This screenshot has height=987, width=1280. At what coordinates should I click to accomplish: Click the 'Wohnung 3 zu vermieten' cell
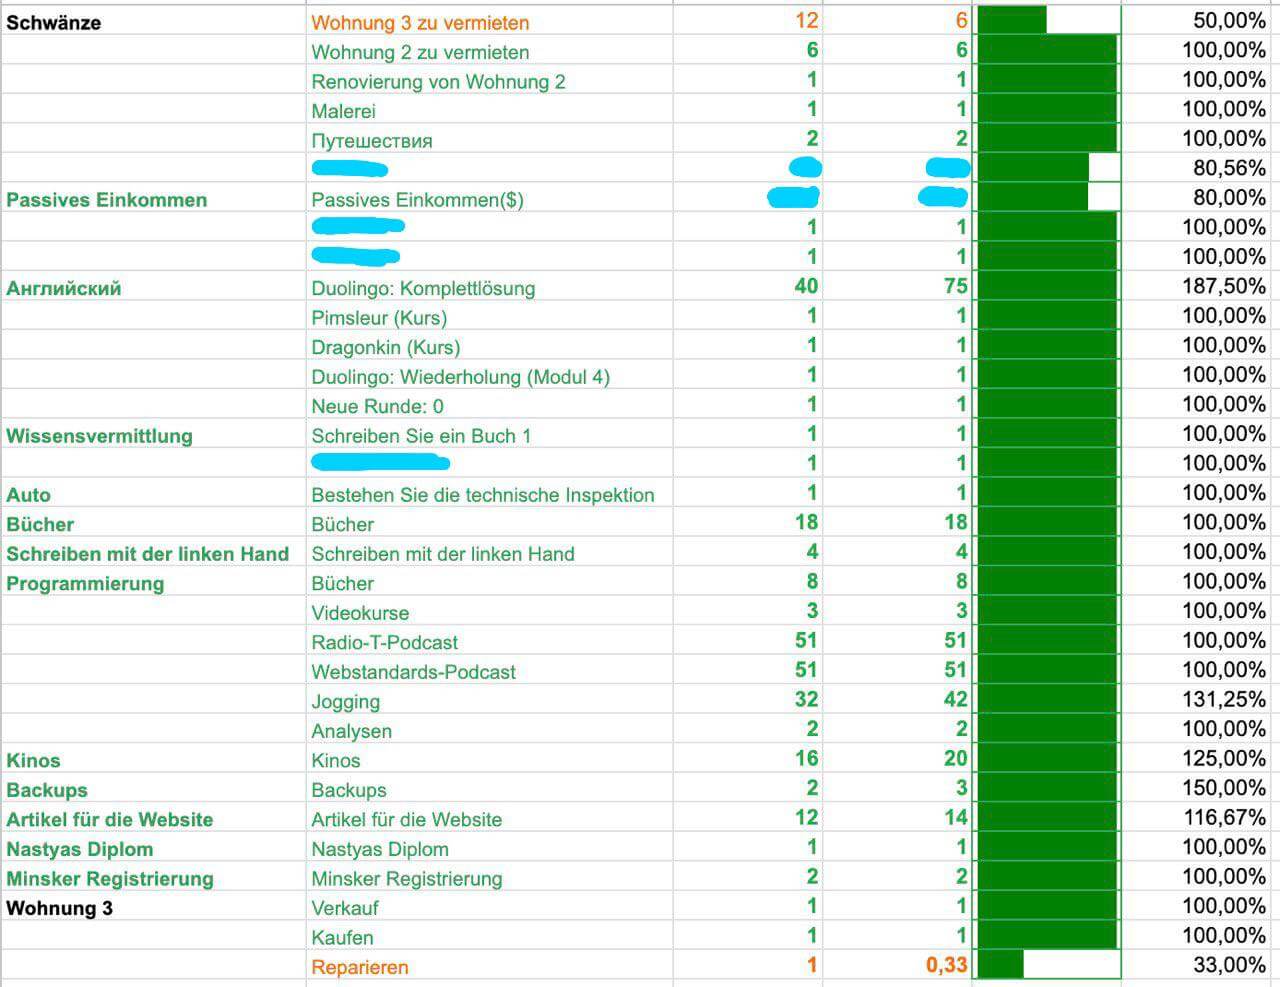[489, 22]
